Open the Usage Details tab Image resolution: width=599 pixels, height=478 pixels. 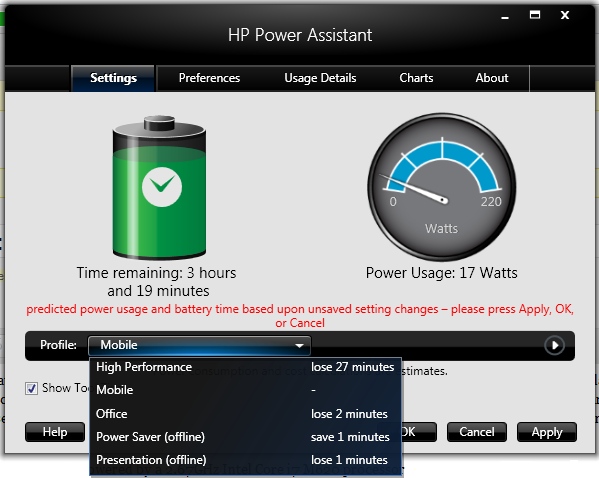click(x=320, y=78)
